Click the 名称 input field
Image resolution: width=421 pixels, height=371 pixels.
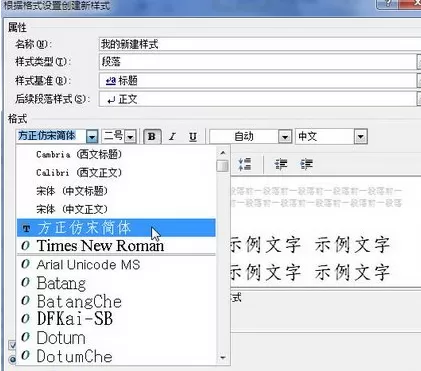260,44
